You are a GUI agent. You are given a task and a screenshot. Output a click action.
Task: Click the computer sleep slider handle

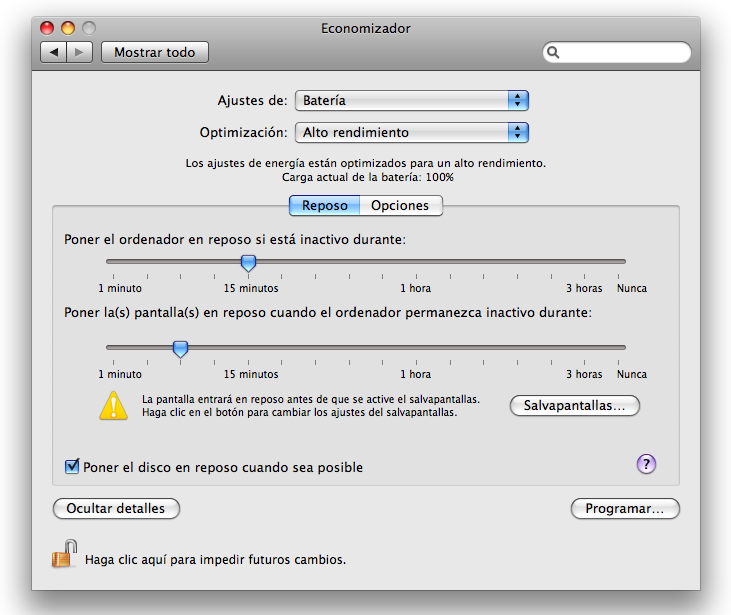249,263
